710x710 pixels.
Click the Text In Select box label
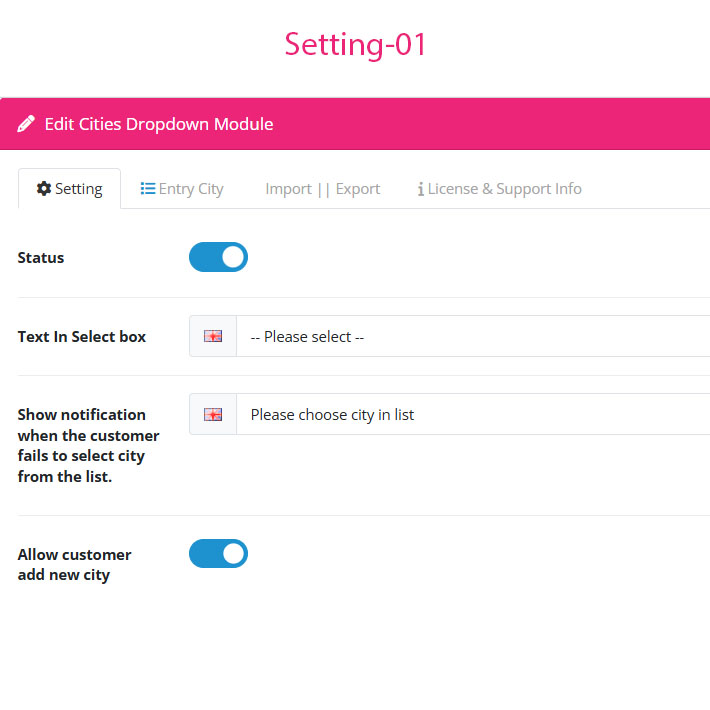(x=82, y=337)
